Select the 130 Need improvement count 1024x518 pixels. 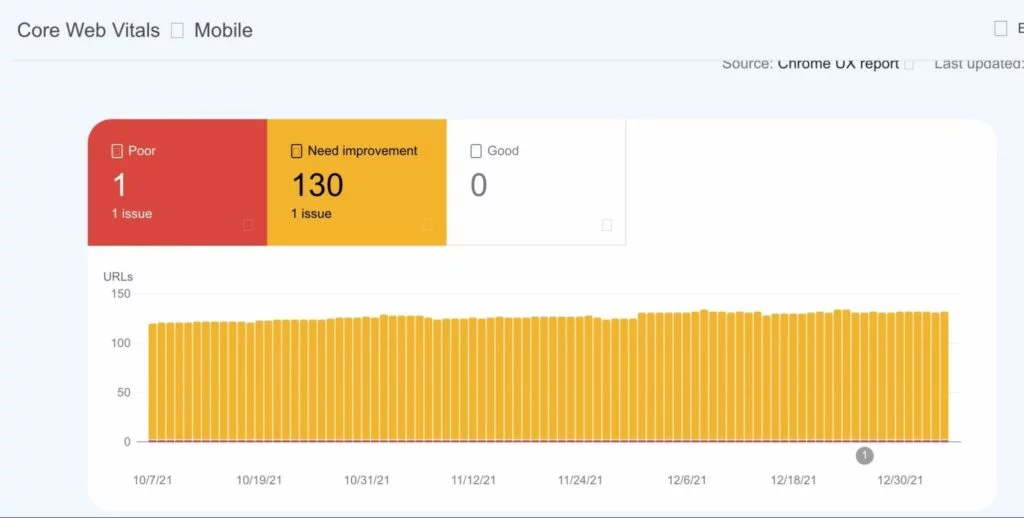(x=317, y=185)
